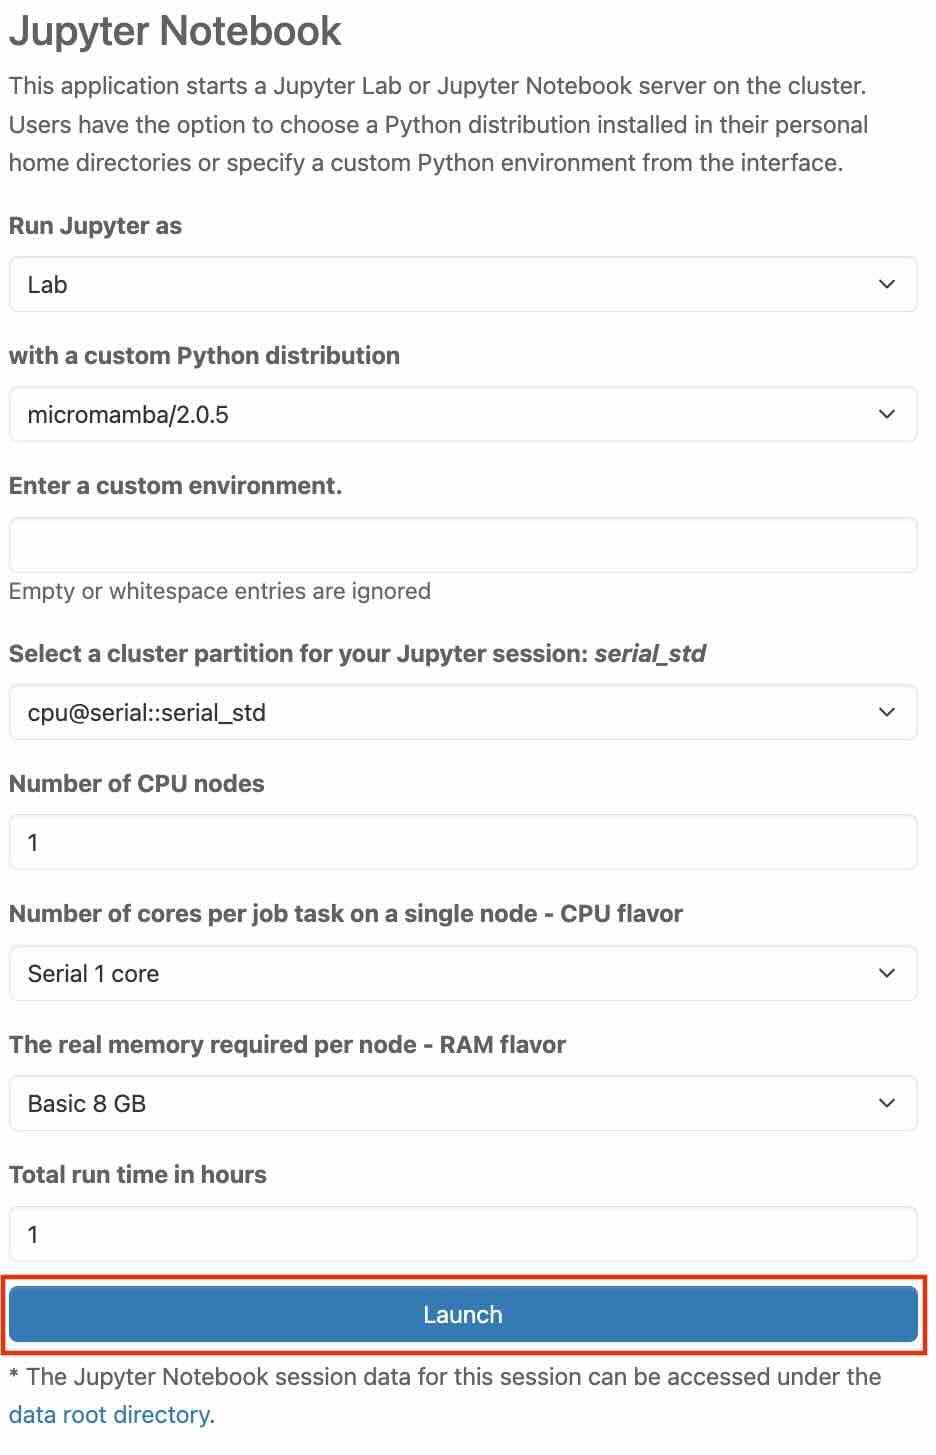This screenshot has height=1455, width=936.
Task: Click the chevron on the cpu@serial::serial_std field
Action: tap(886, 712)
